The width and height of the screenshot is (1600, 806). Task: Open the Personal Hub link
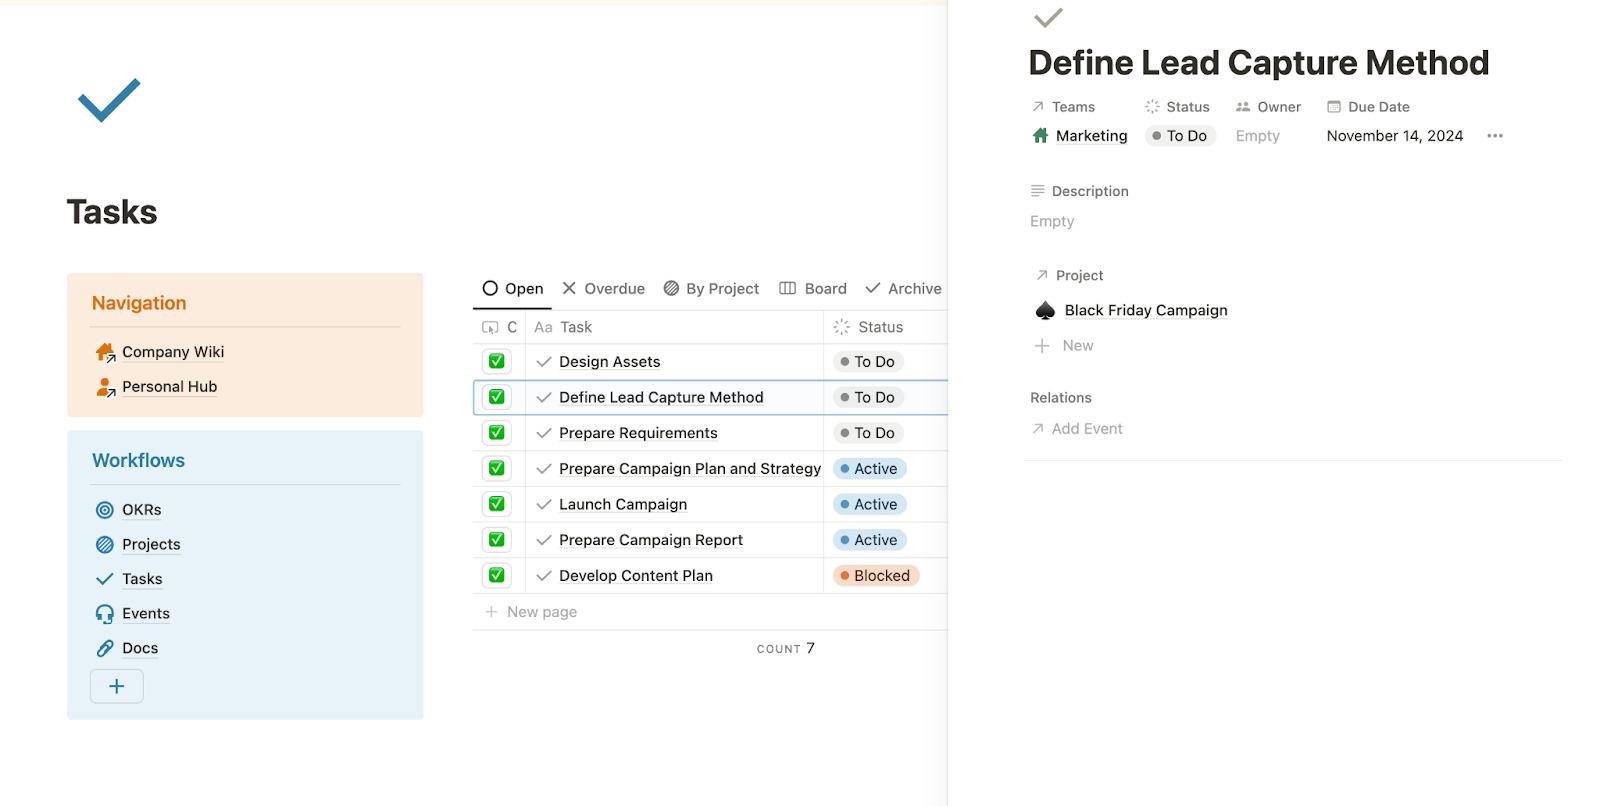[169, 387]
